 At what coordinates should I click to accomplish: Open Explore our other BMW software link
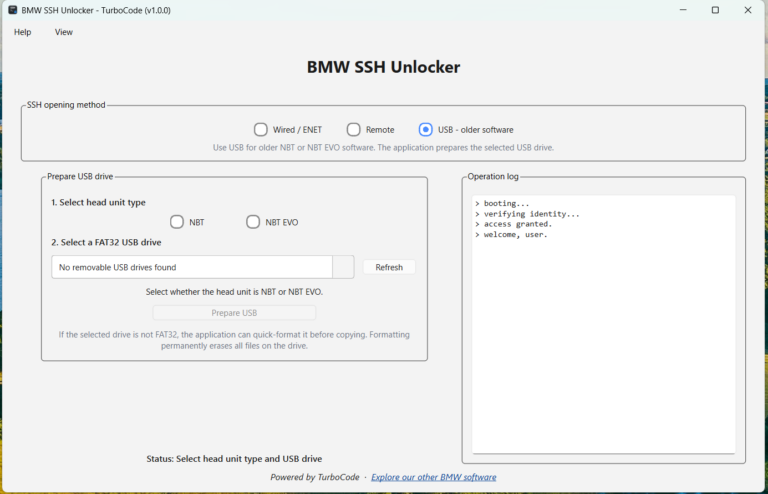pyautogui.click(x=433, y=477)
